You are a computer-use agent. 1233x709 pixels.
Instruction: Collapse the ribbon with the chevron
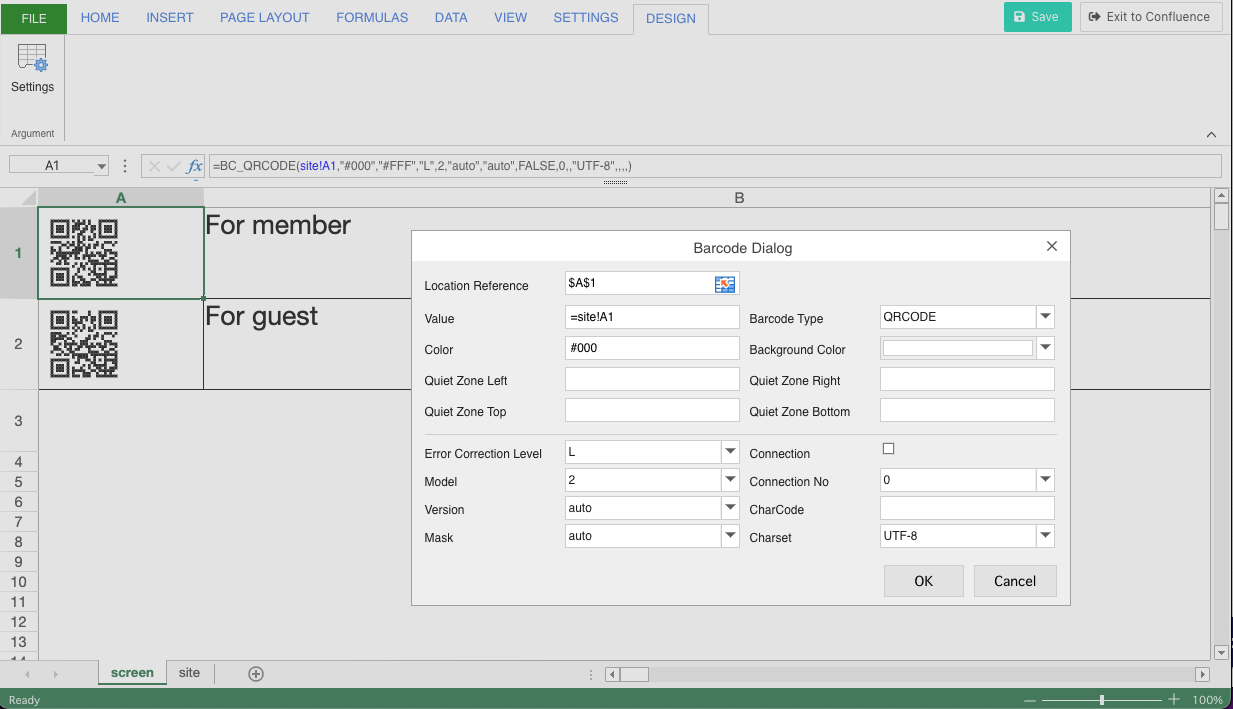click(1211, 135)
